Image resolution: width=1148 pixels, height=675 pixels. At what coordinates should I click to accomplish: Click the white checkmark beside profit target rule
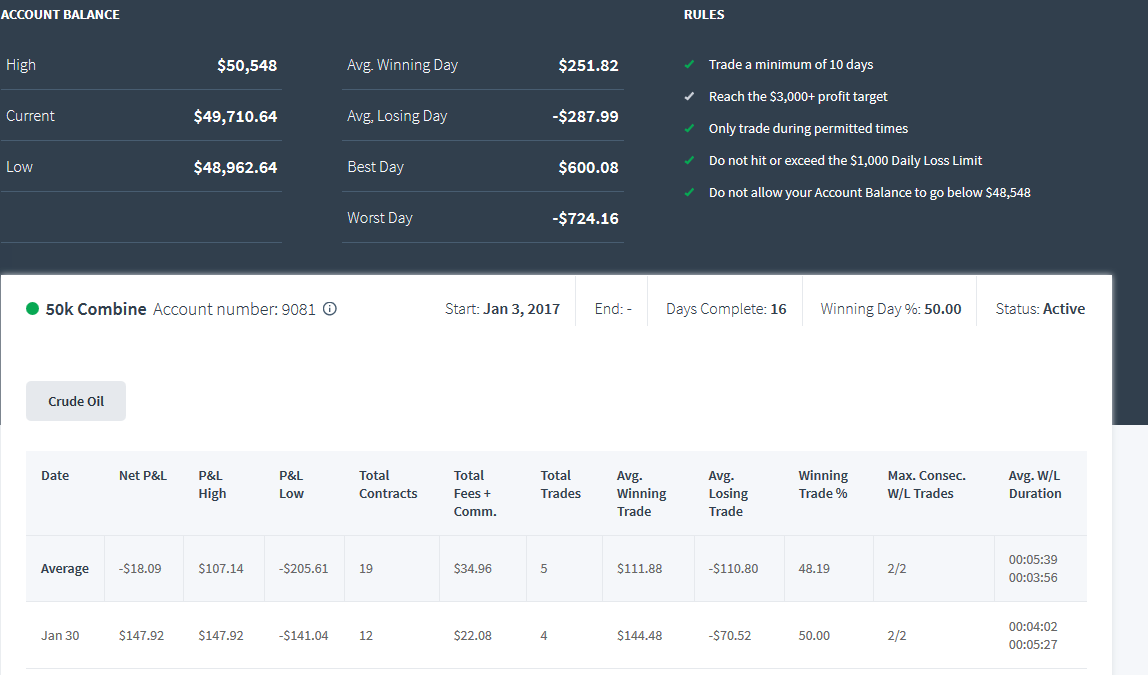click(689, 96)
